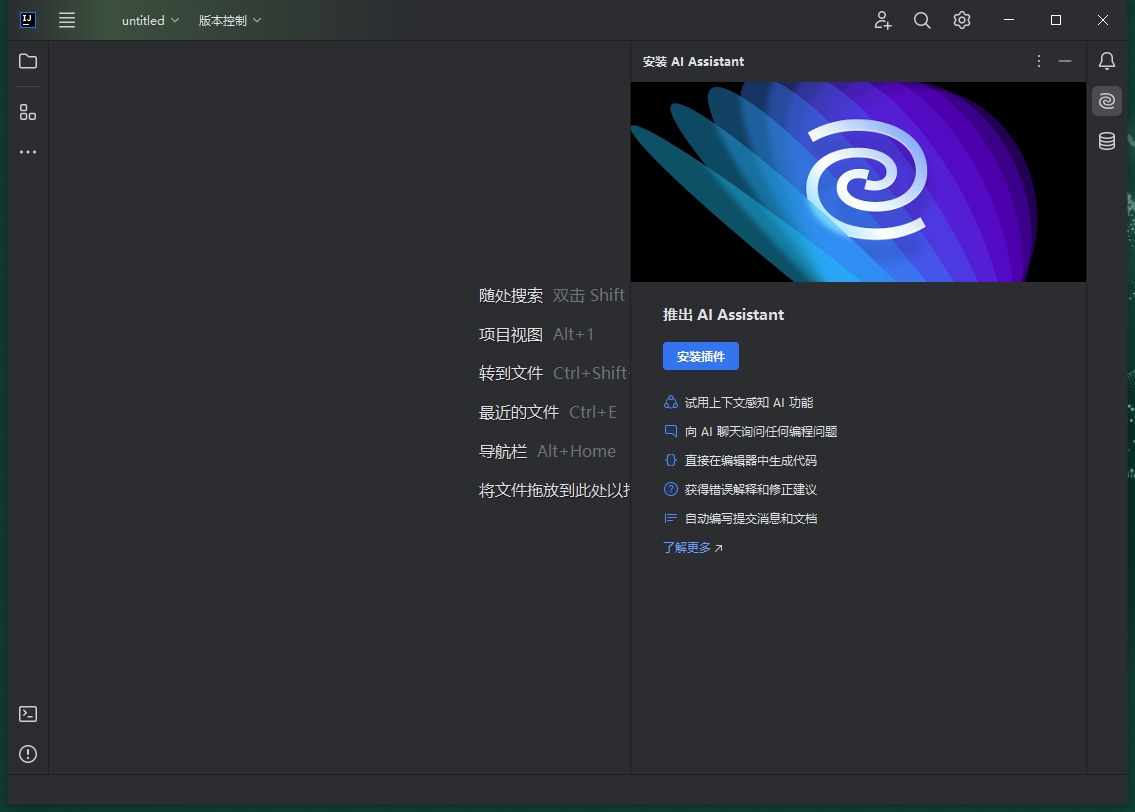Click 自动编写提交消息和文档 text
The image size is (1135, 812).
pyautogui.click(x=751, y=518)
